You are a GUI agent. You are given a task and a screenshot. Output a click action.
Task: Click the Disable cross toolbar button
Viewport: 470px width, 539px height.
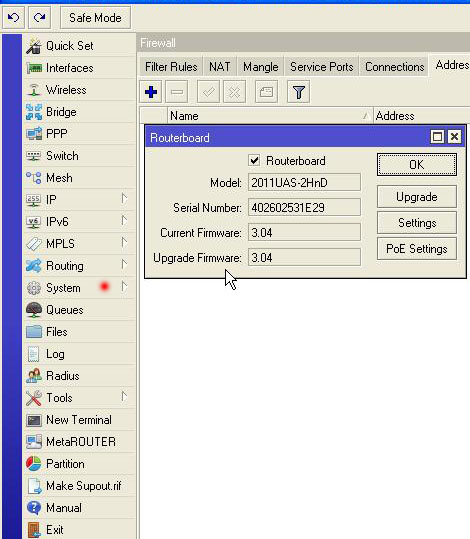point(234,92)
